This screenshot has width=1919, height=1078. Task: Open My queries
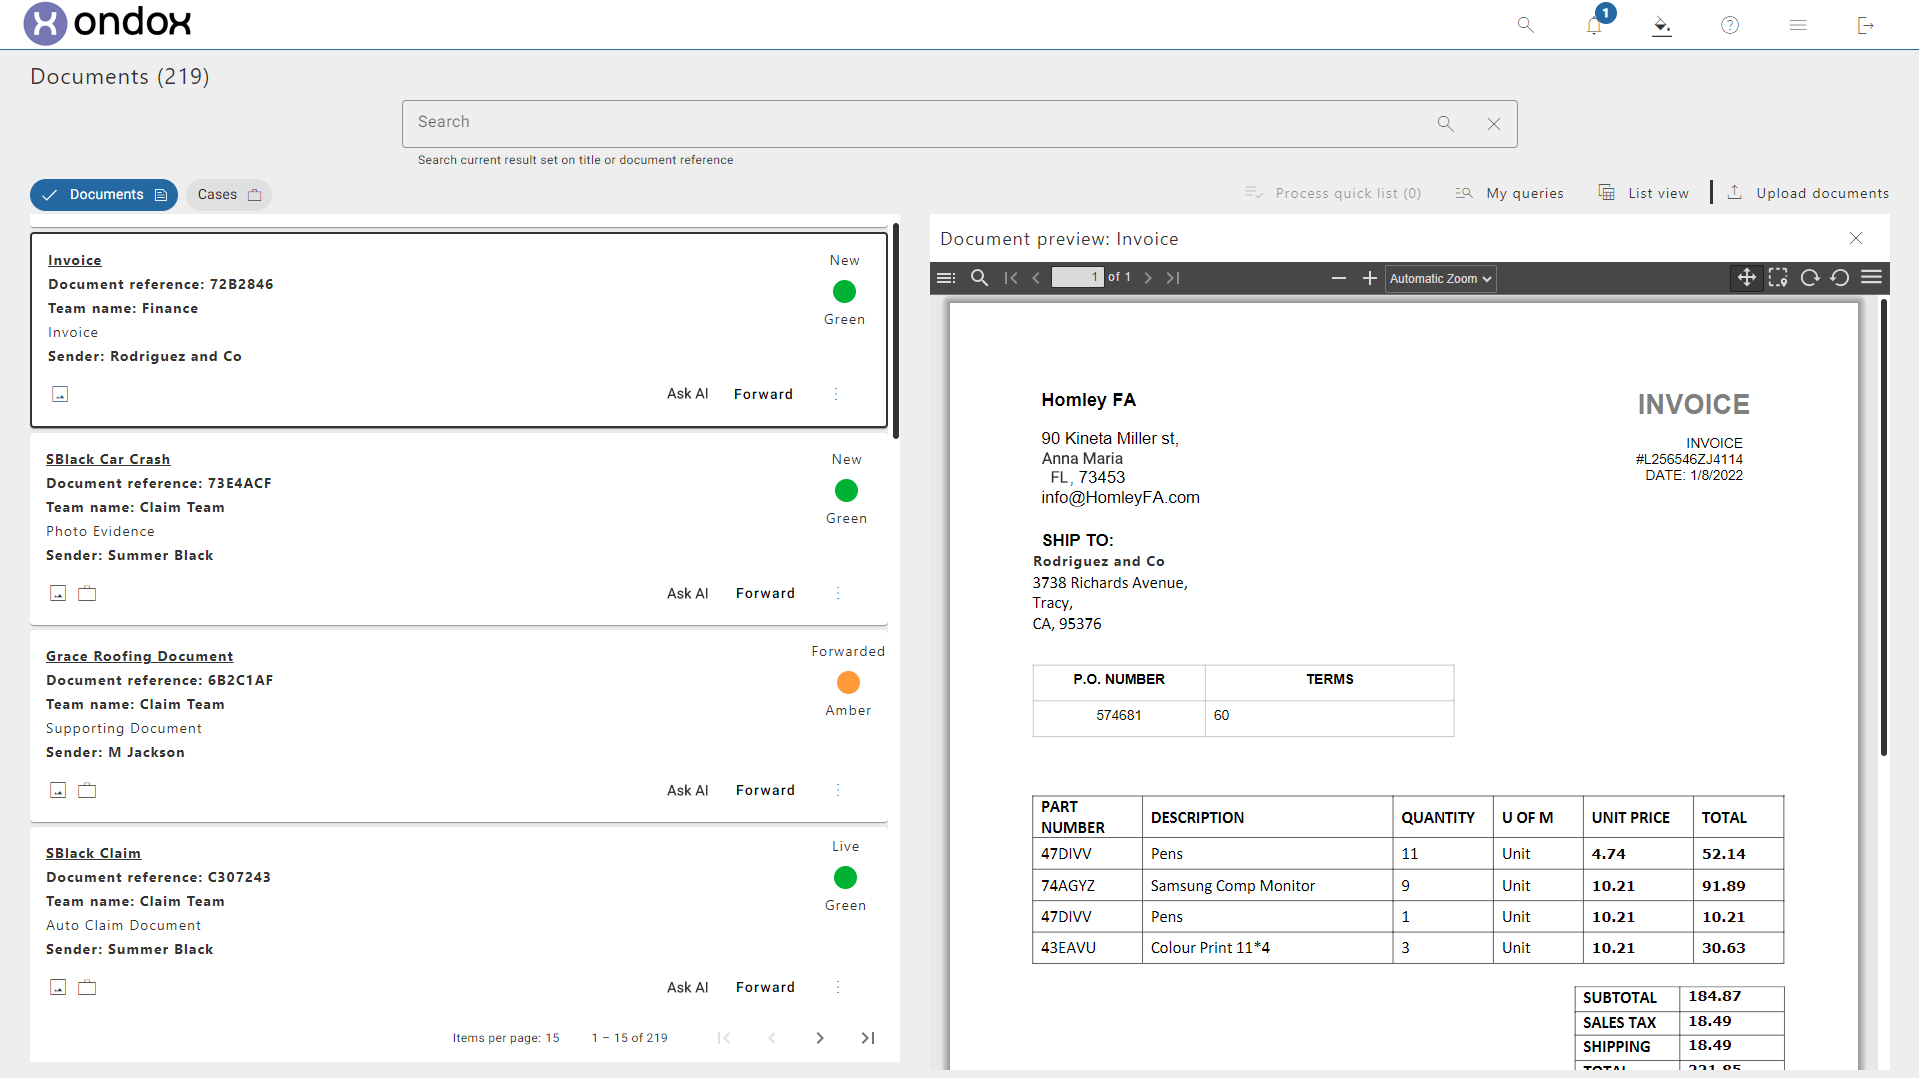click(1510, 194)
